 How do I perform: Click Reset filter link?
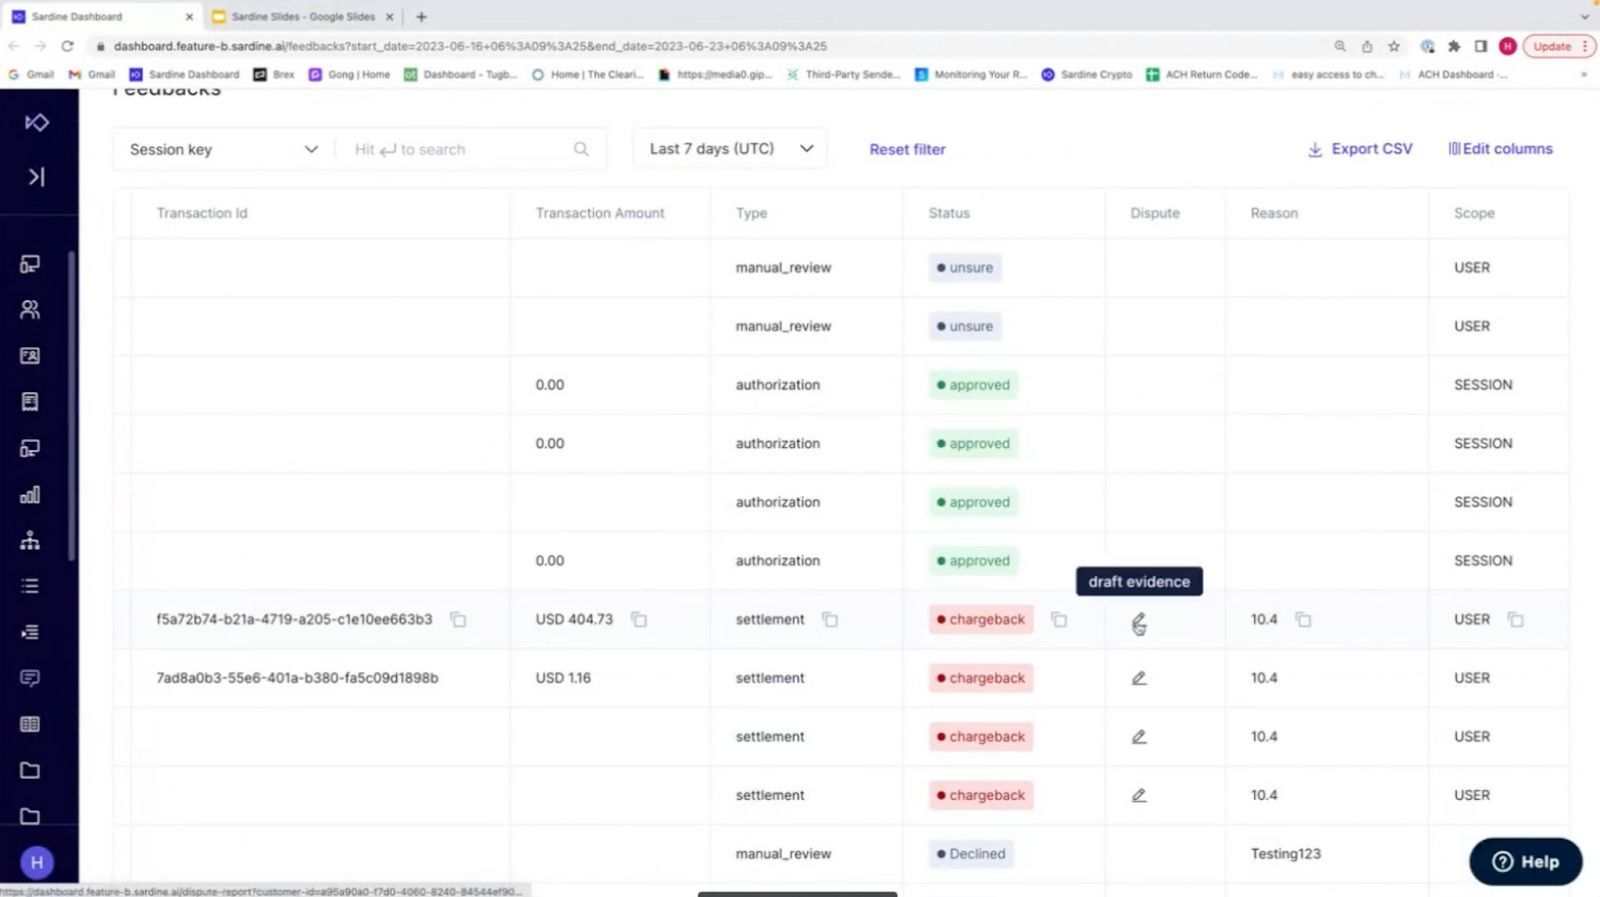(907, 149)
